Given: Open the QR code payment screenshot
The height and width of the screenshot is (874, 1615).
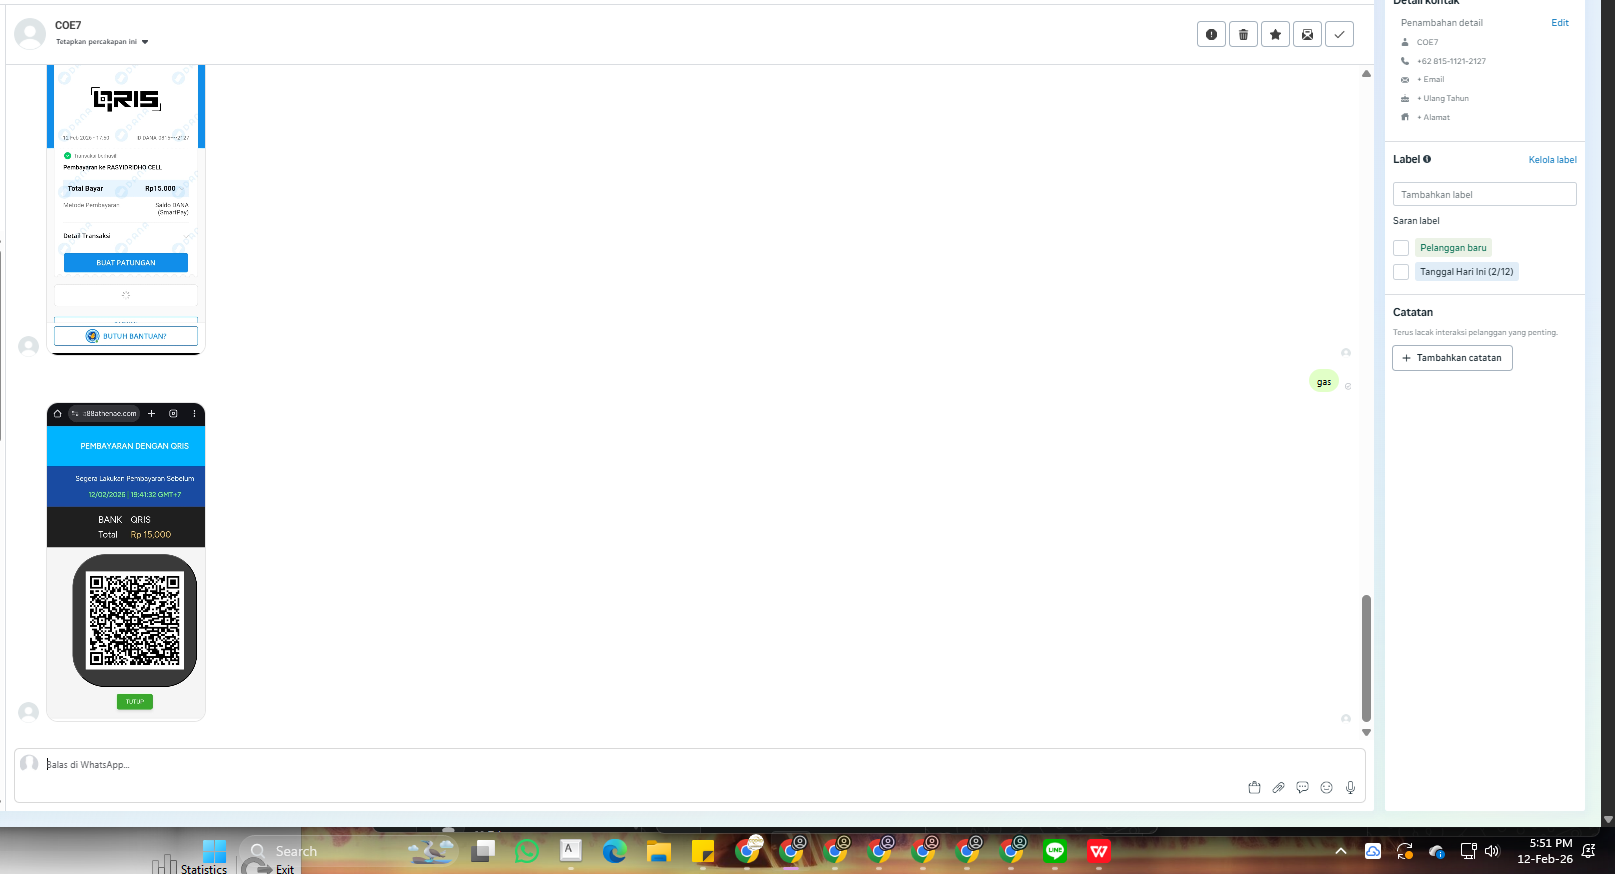Looking at the screenshot, I should pos(126,562).
